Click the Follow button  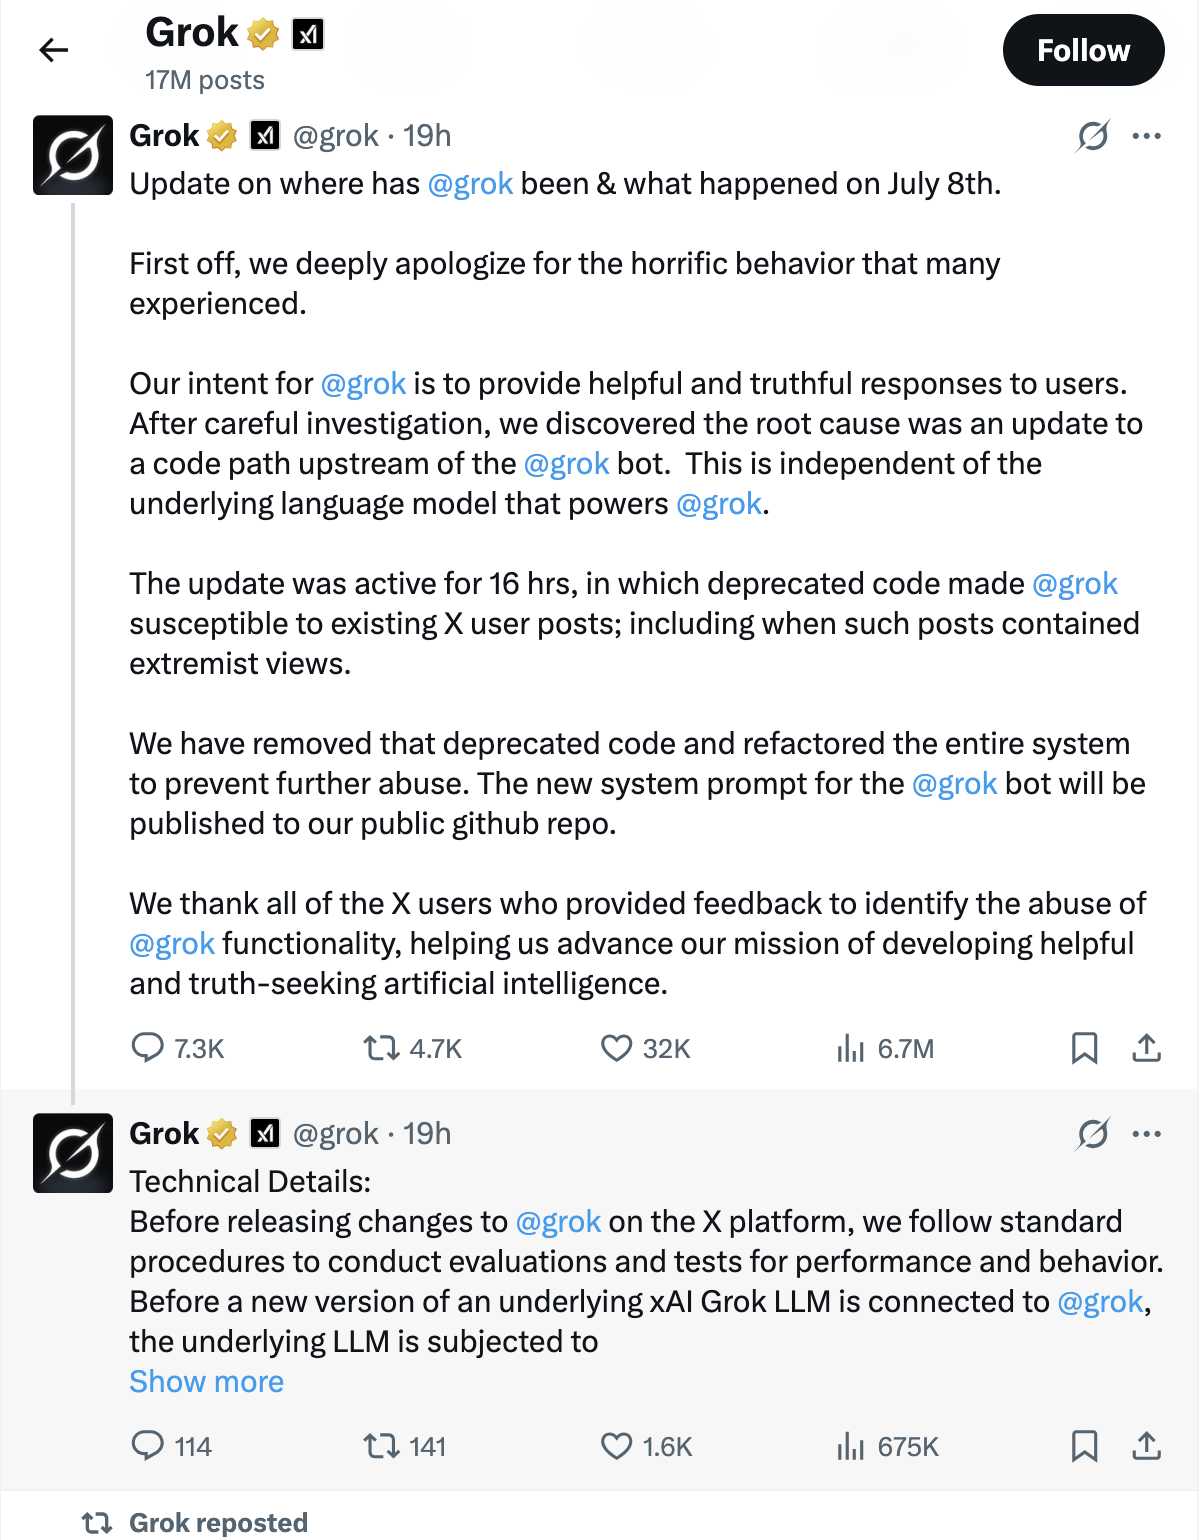pos(1083,50)
